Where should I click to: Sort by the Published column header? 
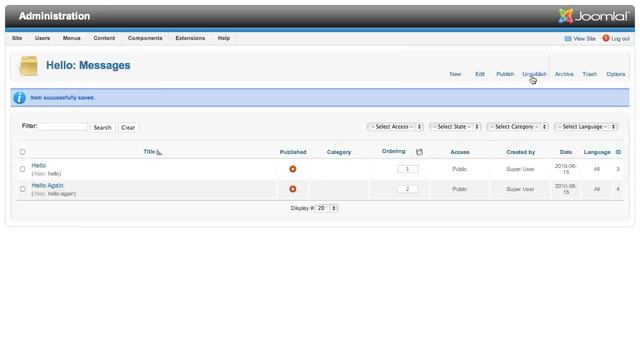[x=293, y=152]
